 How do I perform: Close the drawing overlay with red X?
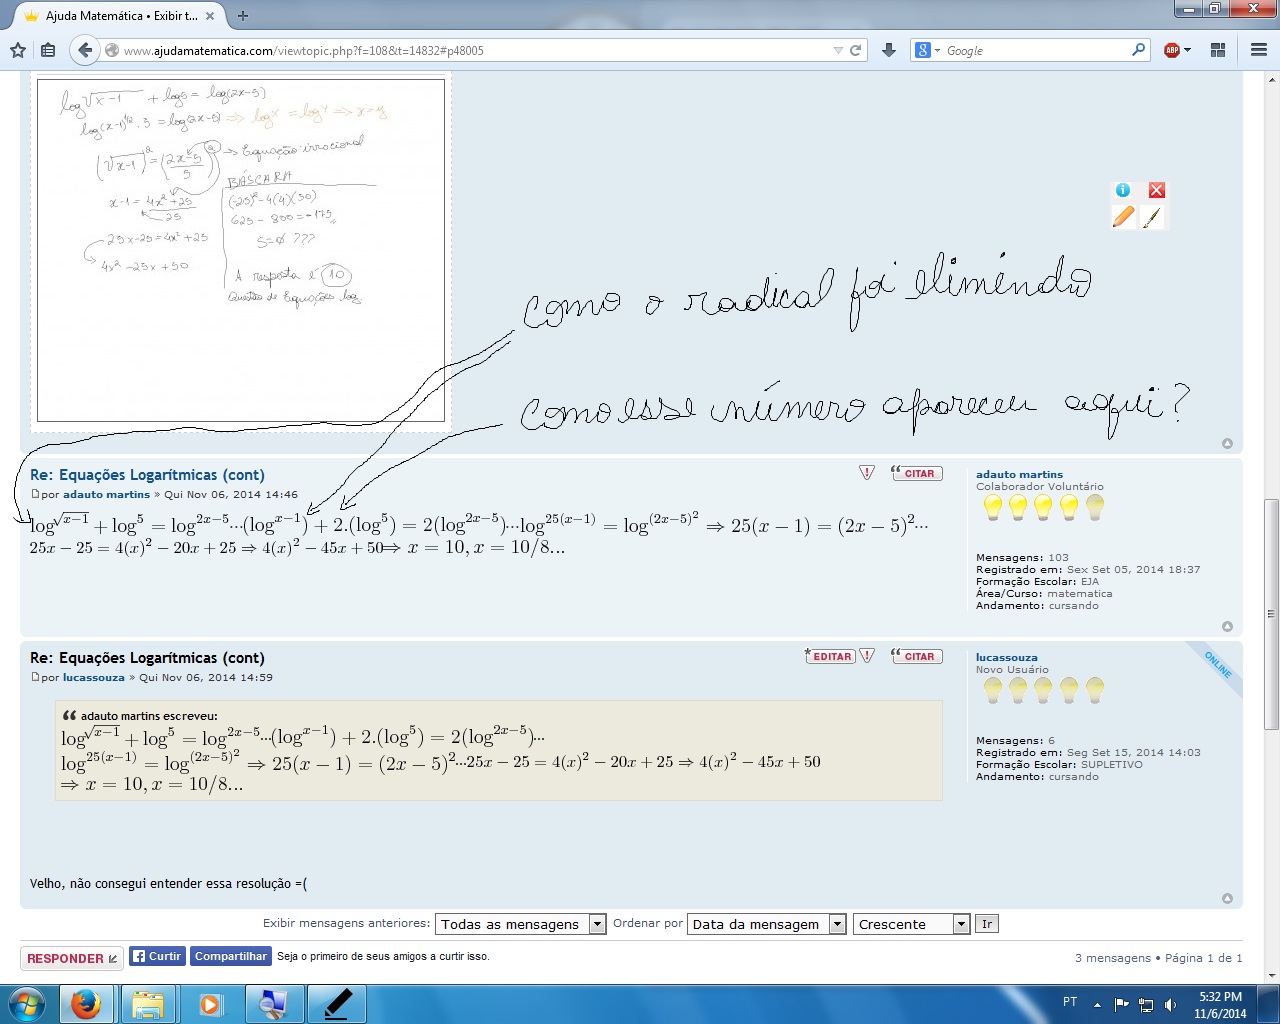[x=1157, y=190]
